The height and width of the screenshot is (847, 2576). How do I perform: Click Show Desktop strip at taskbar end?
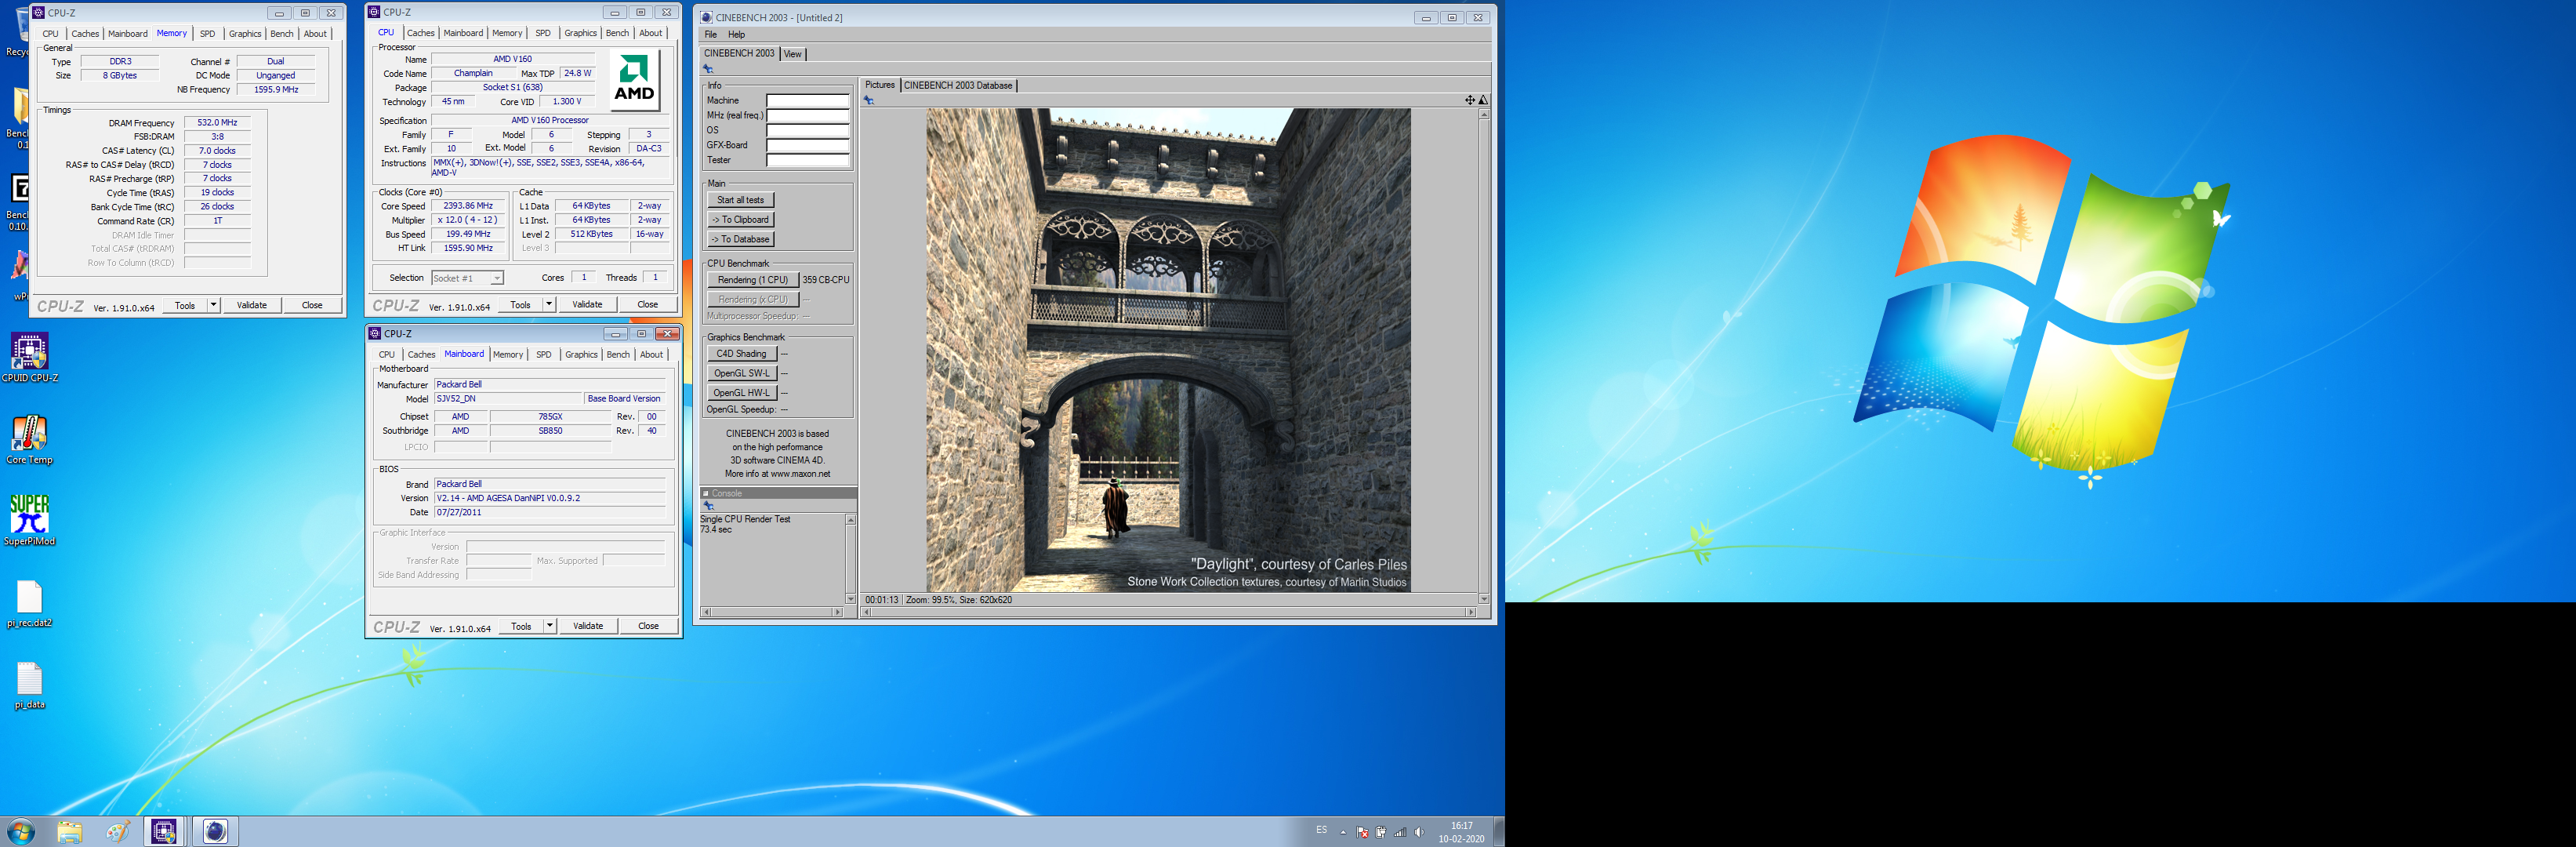[x=1499, y=832]
